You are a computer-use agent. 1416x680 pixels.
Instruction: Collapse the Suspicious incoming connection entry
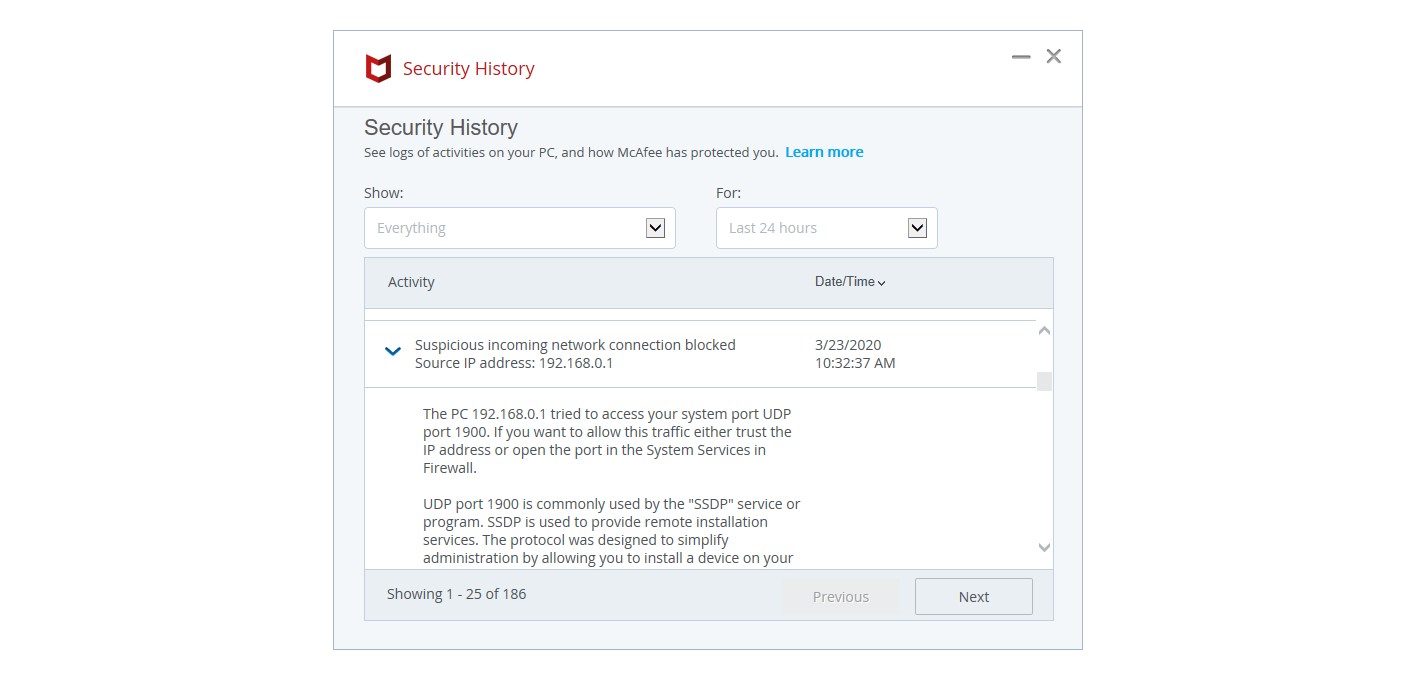pos(393,351)
